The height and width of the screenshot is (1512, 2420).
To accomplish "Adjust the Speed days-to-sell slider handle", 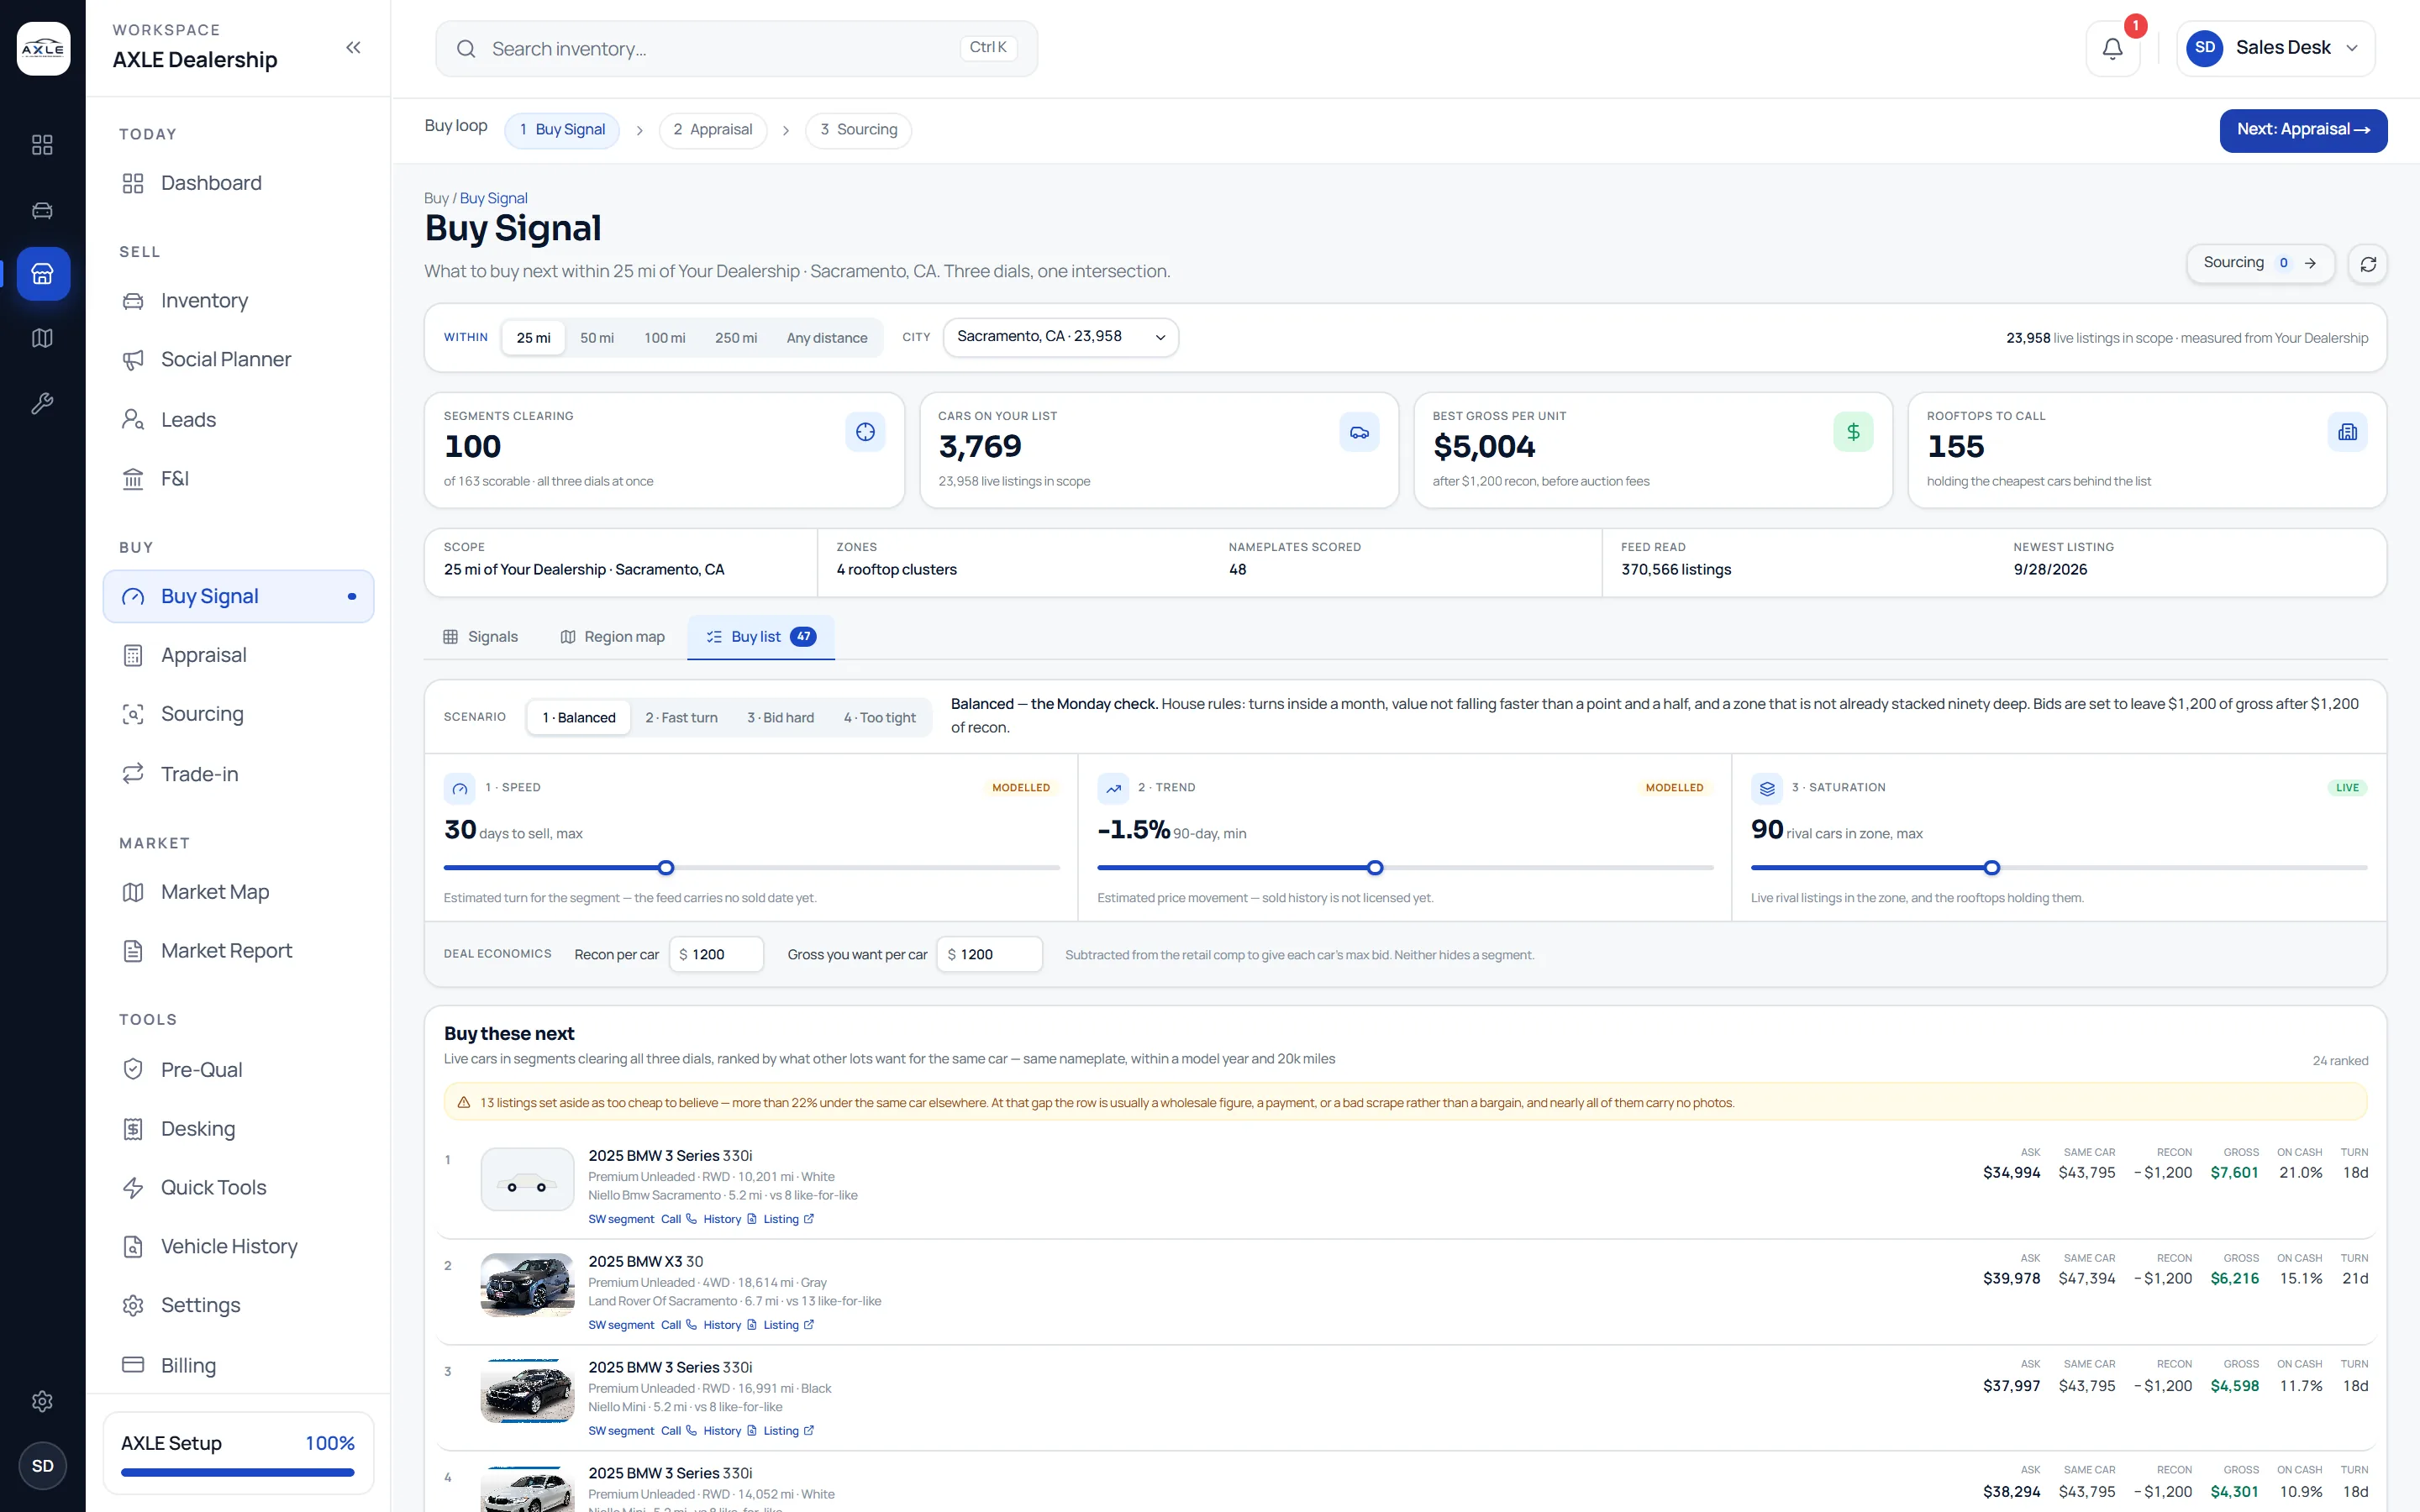I will tap(666, 868).
